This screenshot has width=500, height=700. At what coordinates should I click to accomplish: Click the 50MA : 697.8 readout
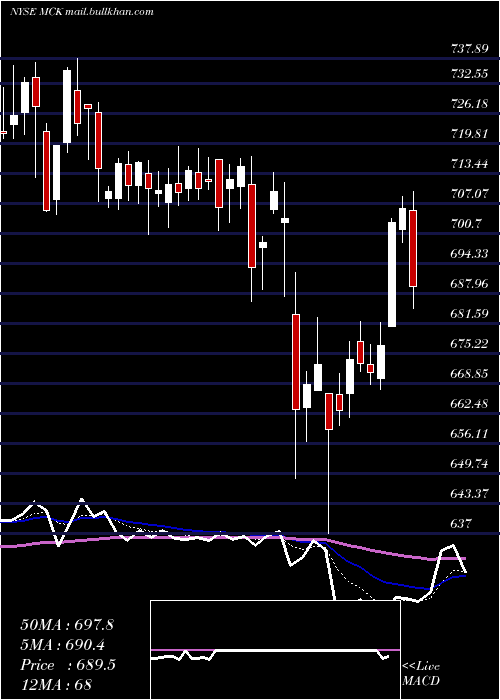click(67, 625)
